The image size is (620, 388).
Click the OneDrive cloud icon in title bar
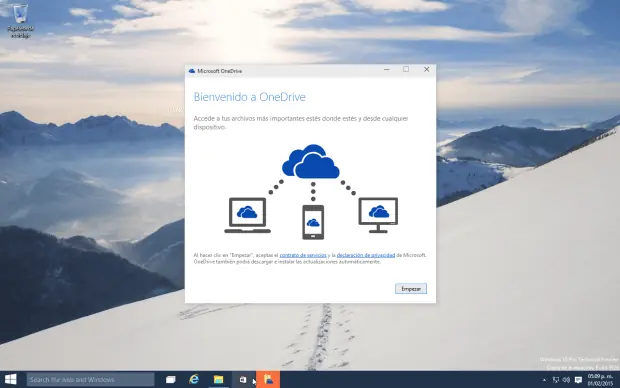tap(192, 71)
